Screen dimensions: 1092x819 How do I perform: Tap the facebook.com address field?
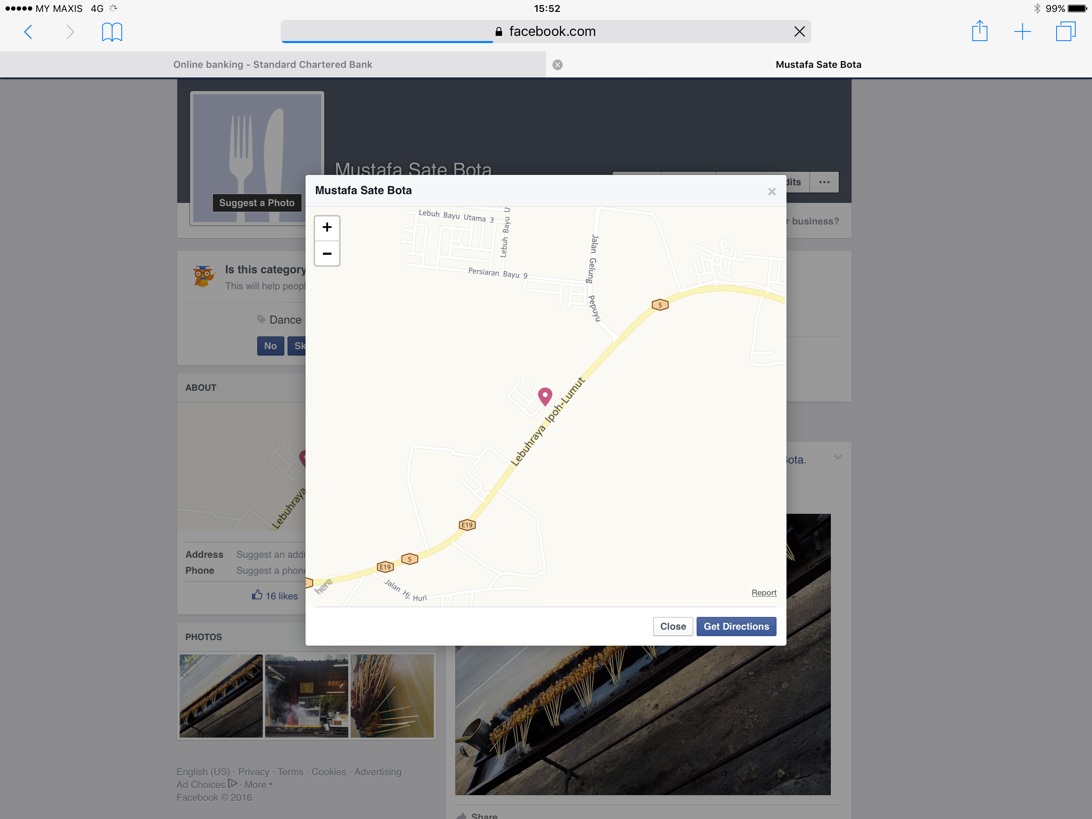545,31
